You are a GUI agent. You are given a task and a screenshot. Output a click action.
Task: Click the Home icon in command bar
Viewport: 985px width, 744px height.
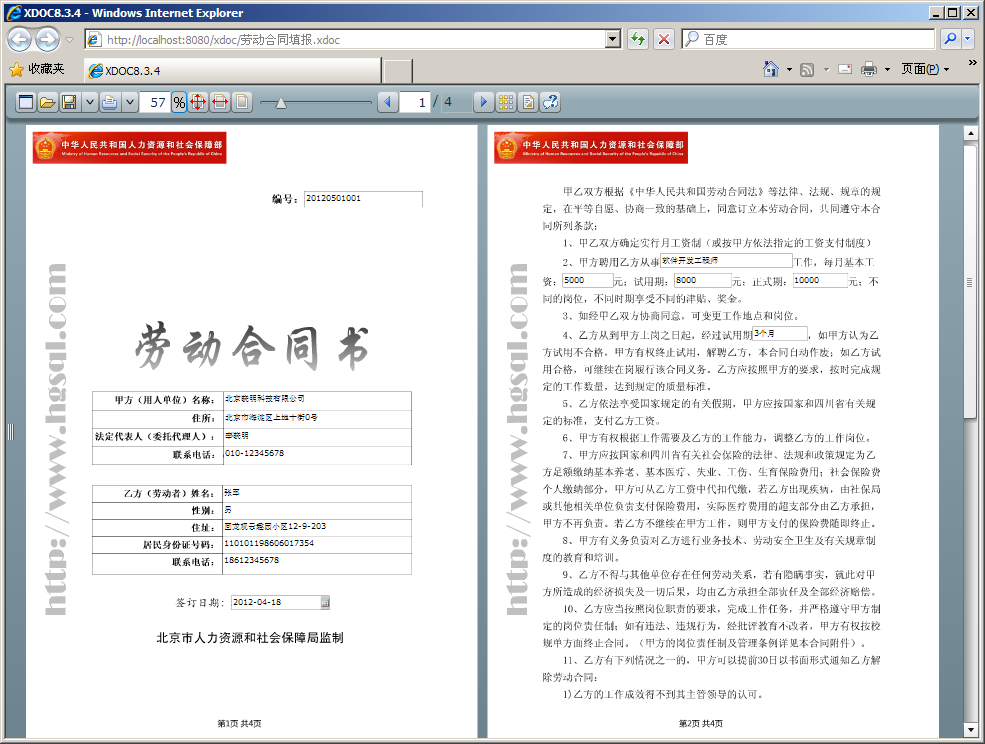pyautogui.click(x=771, y=69)
